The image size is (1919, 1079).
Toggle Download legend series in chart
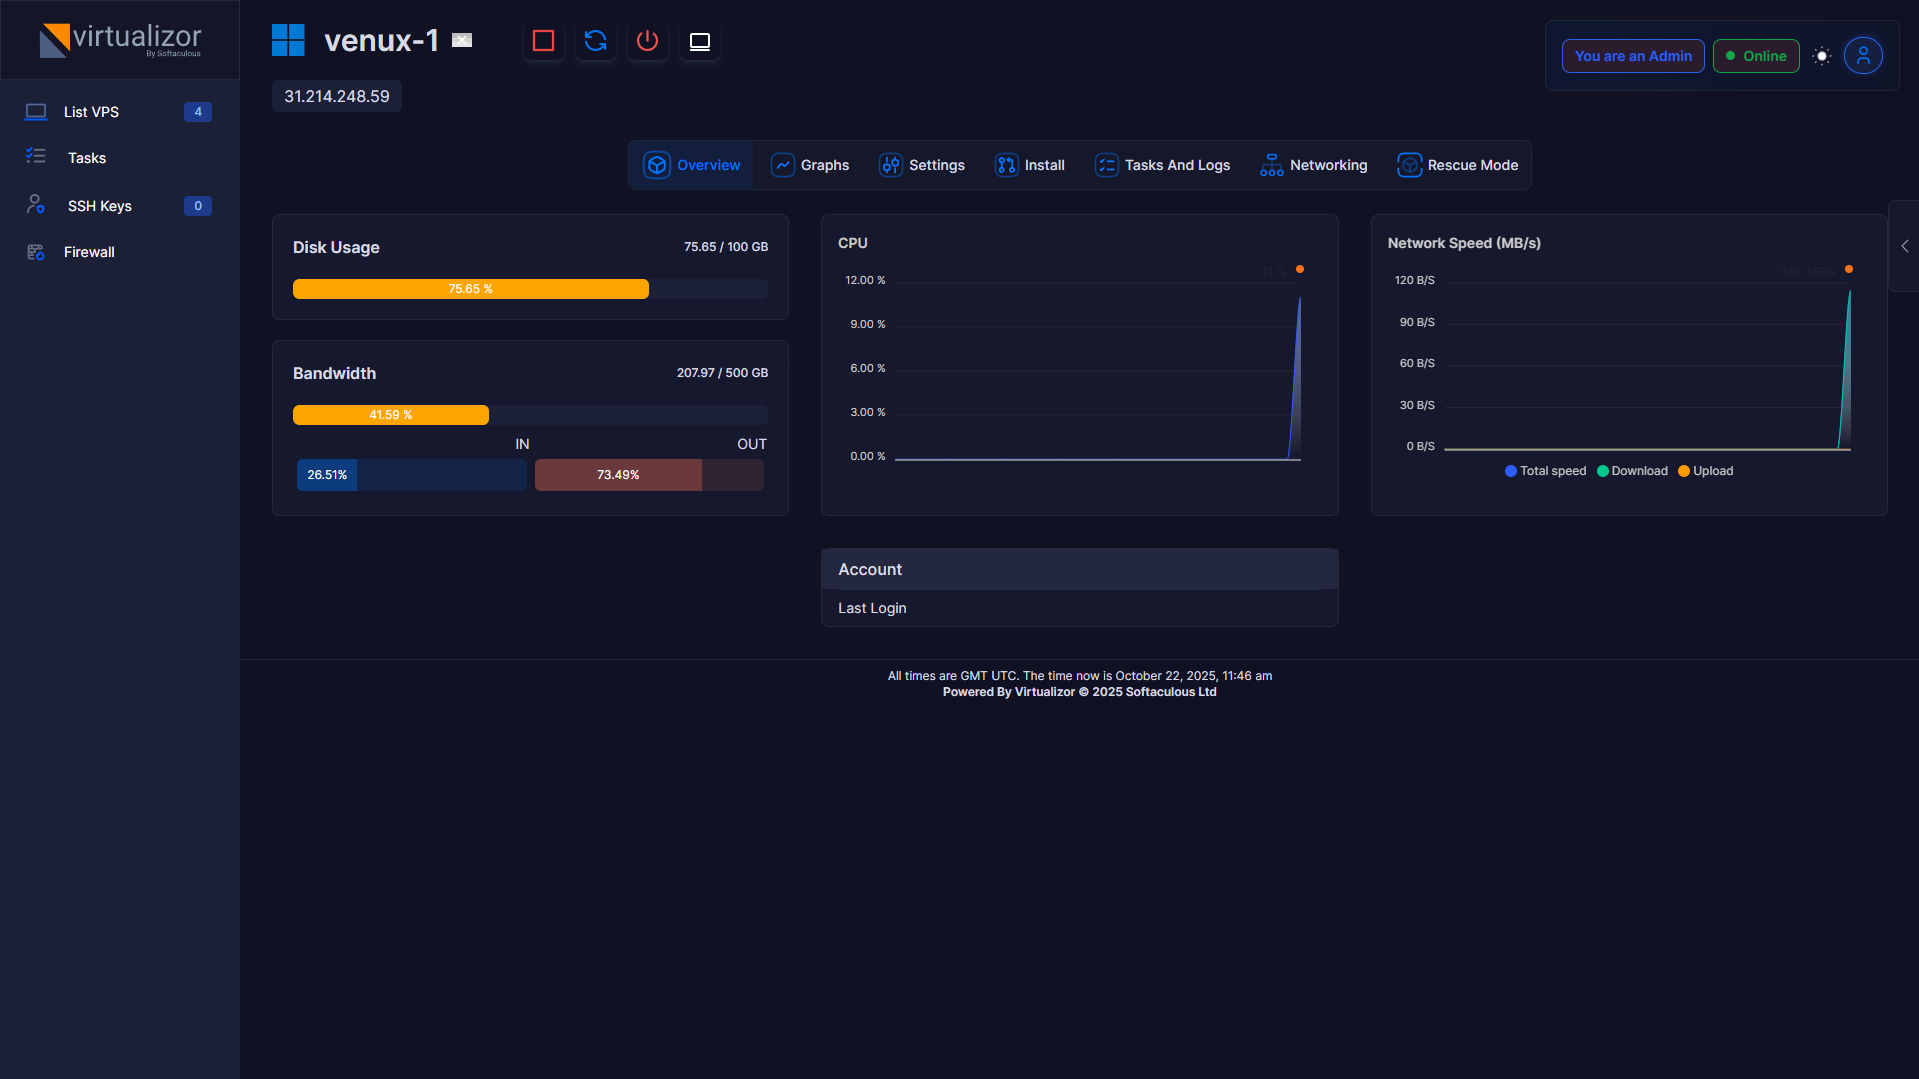1632,471
